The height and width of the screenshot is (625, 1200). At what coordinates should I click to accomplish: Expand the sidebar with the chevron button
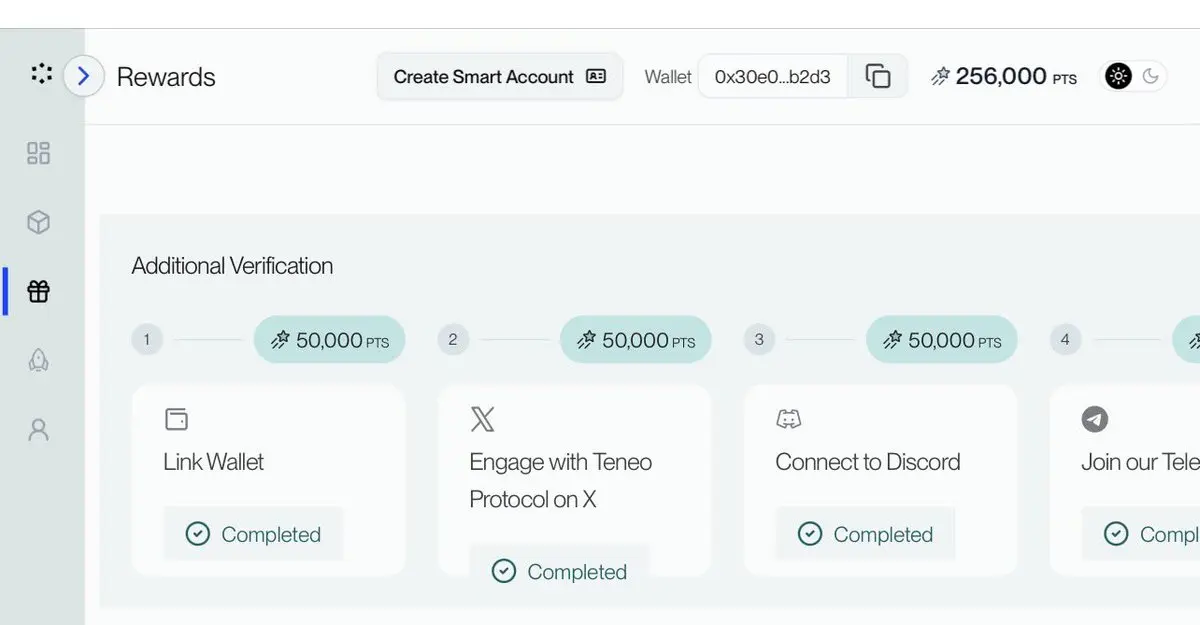pos(84,76)
